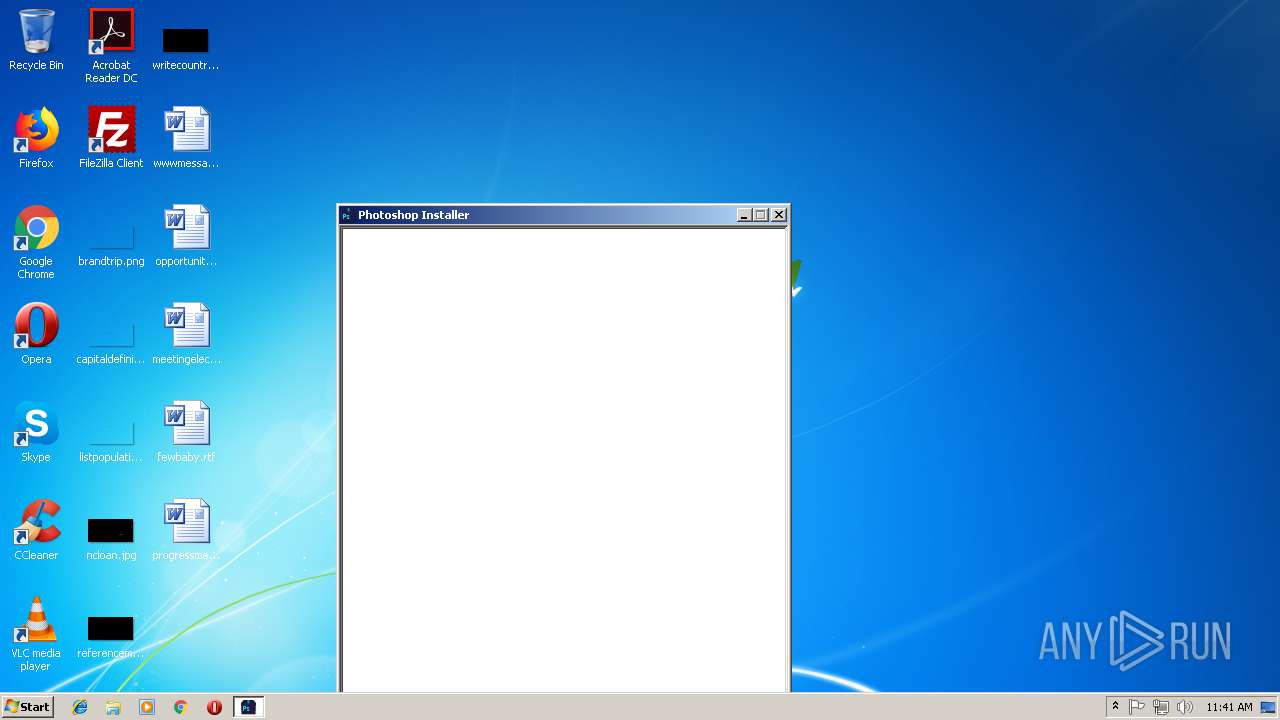Open Windows Explorer folder in taskbar
Screen dimensions: 1280x720
[x=113, y=707]
